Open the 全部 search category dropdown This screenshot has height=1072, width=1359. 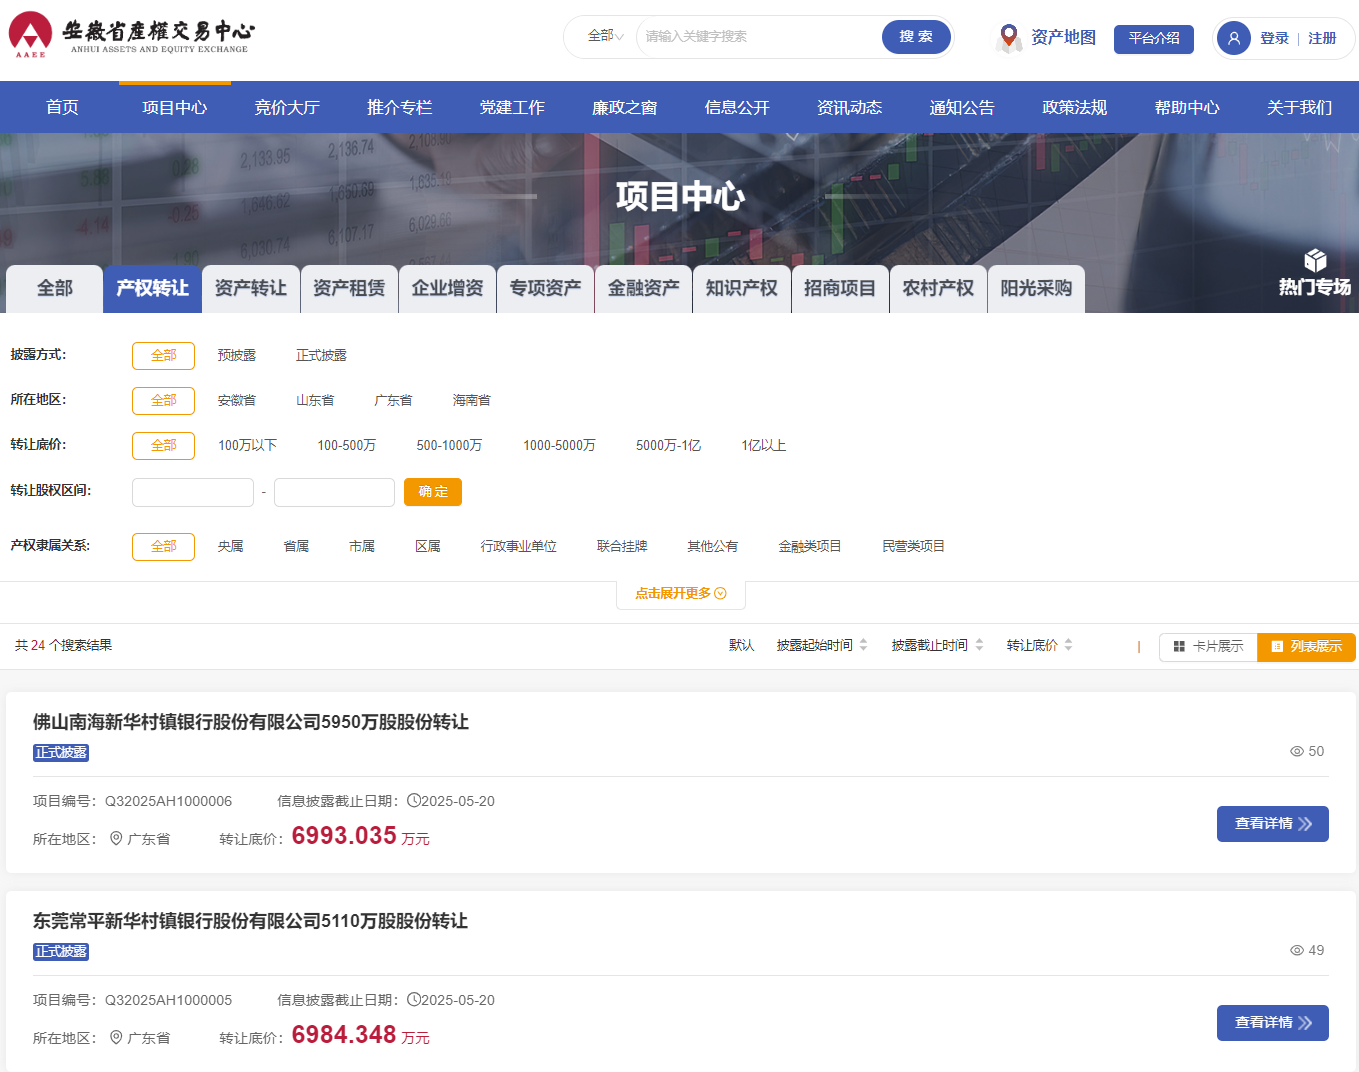[x=606, y=36]
